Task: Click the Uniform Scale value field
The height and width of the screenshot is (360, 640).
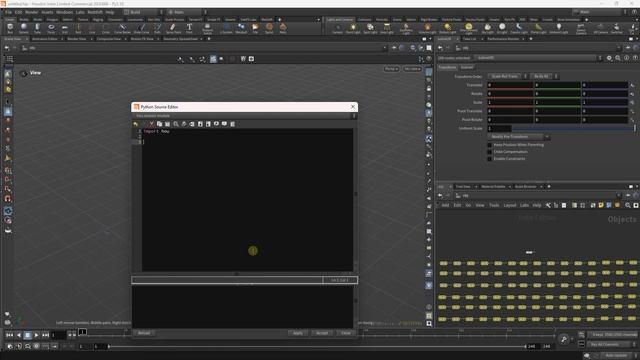Action: pyautogui.click(x=499, y=128)
